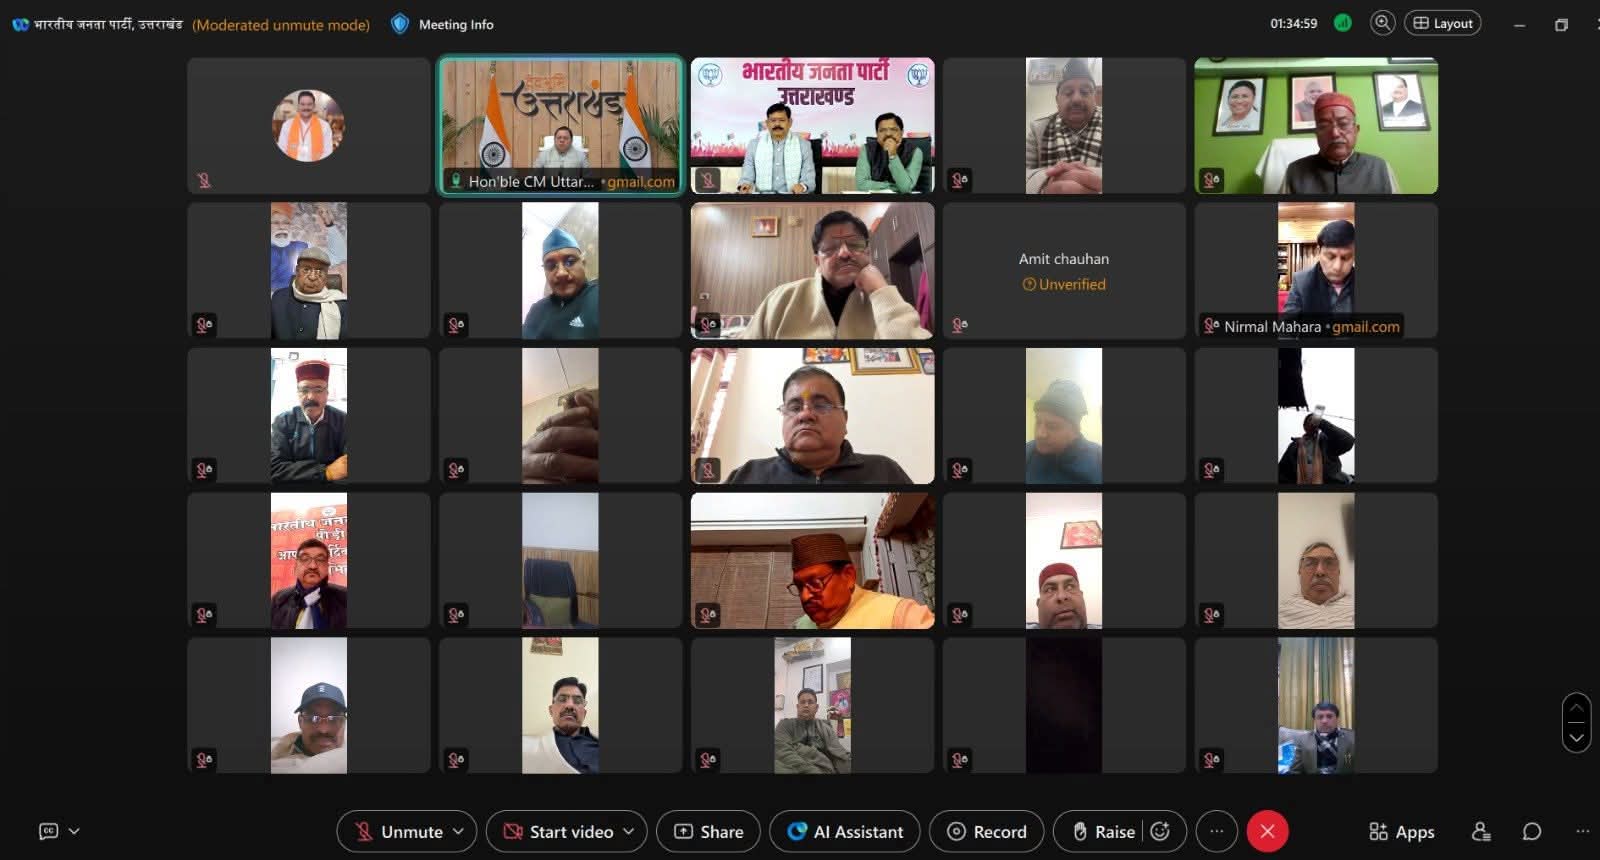Image resolution: width=1600 pixels, height=860 pixels.
Task: Open the AI Assistant
Action: click(845, 832)
